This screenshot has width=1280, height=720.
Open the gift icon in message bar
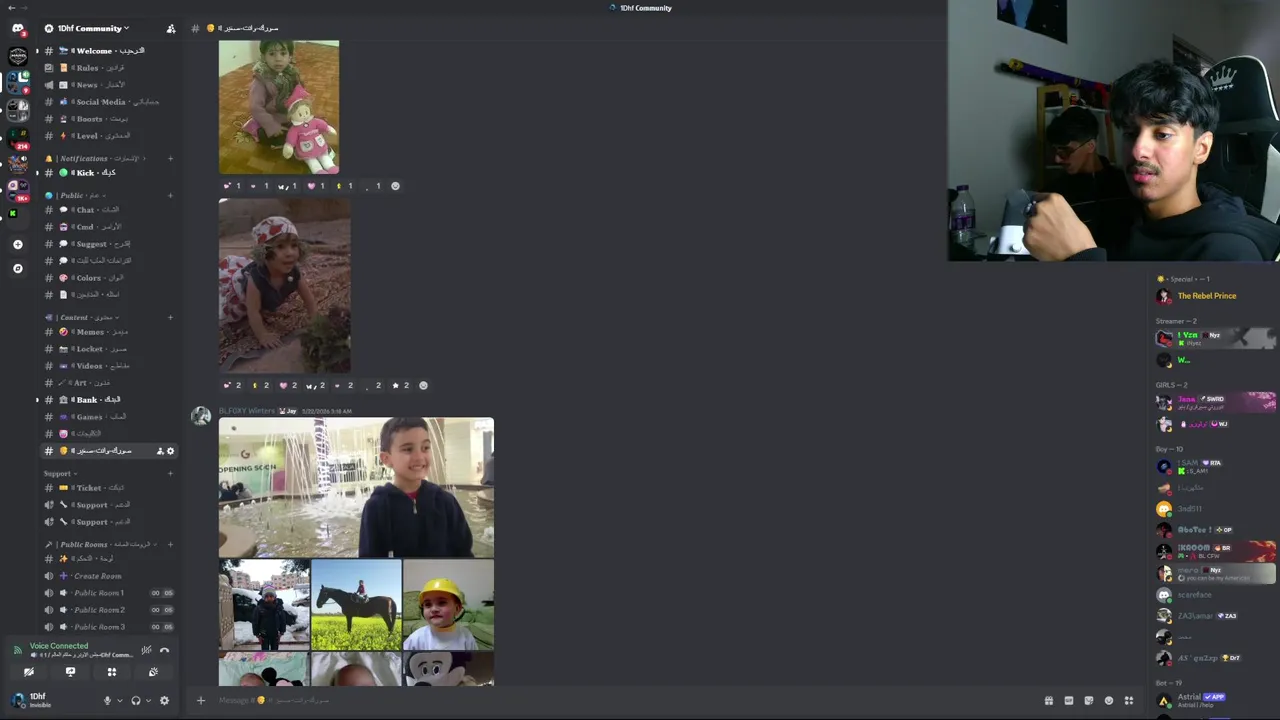pyautogui.click(x=1048, y=700)
